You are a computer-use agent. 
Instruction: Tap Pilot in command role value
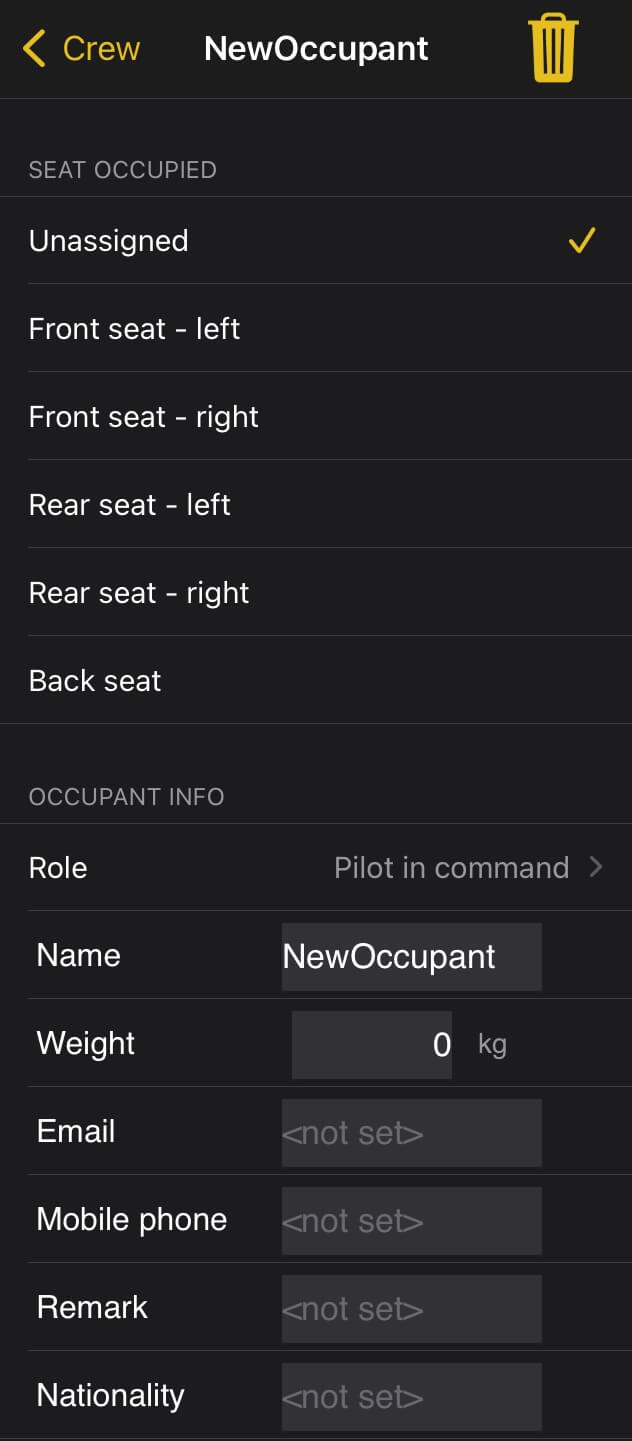[x=451, y=867]
